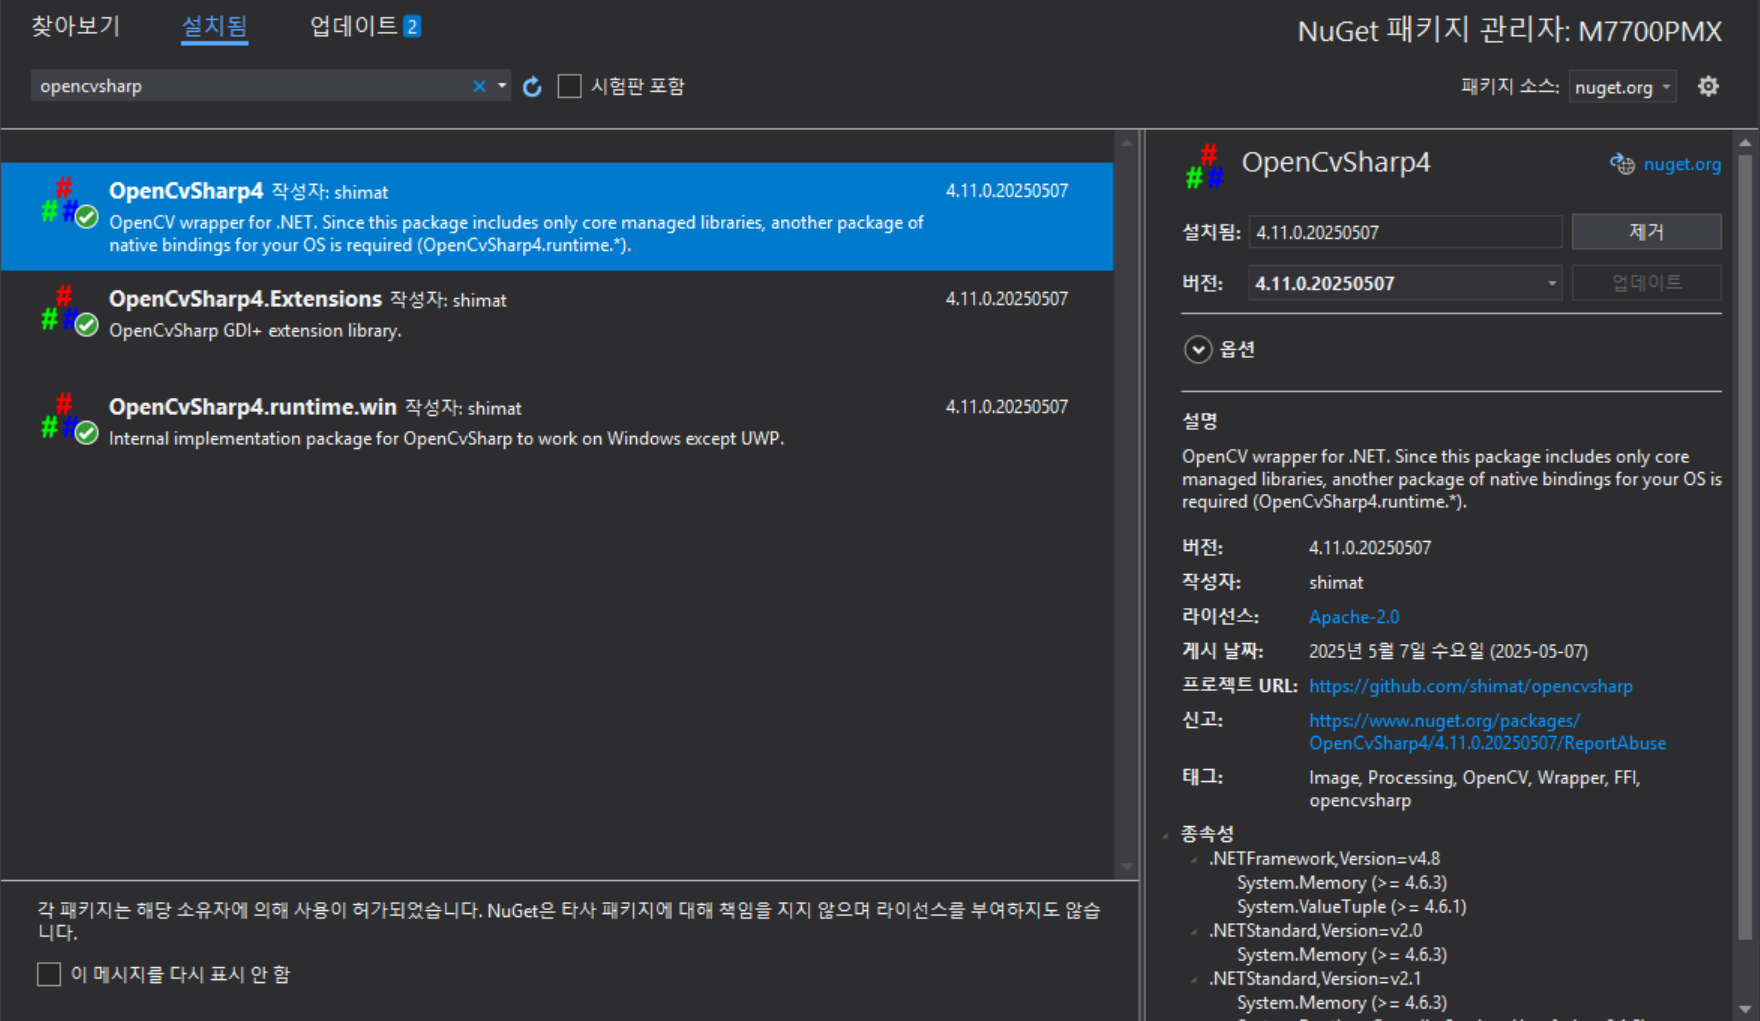This screenshot has width=1760, height=1021.
Task: Open the Apache-2.0 license link
Action: (1354, 617)
